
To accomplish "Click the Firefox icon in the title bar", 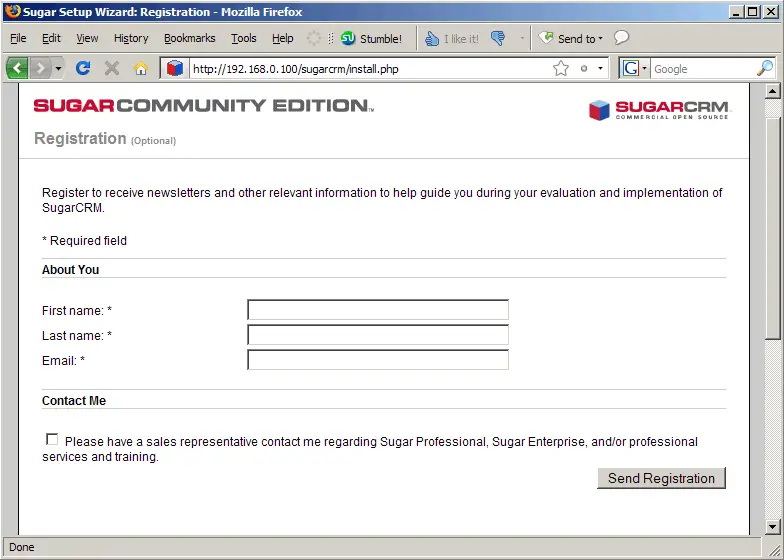I will 12,11.
